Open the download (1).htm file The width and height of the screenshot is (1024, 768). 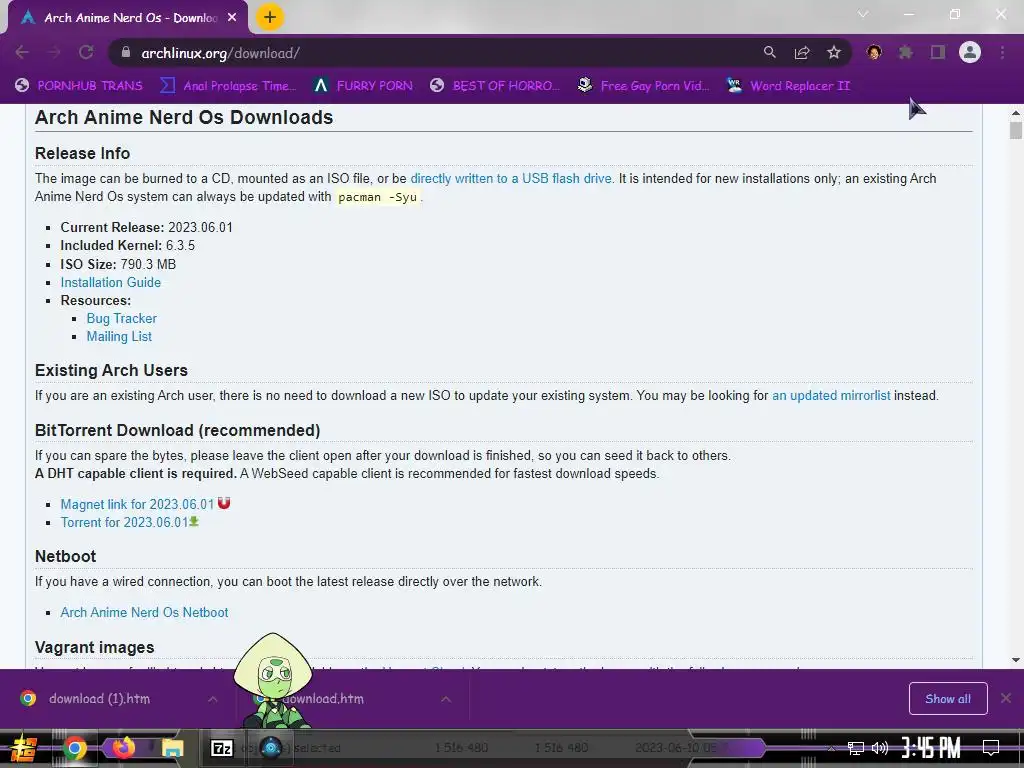pyautogui.click(x=99, y=699)
